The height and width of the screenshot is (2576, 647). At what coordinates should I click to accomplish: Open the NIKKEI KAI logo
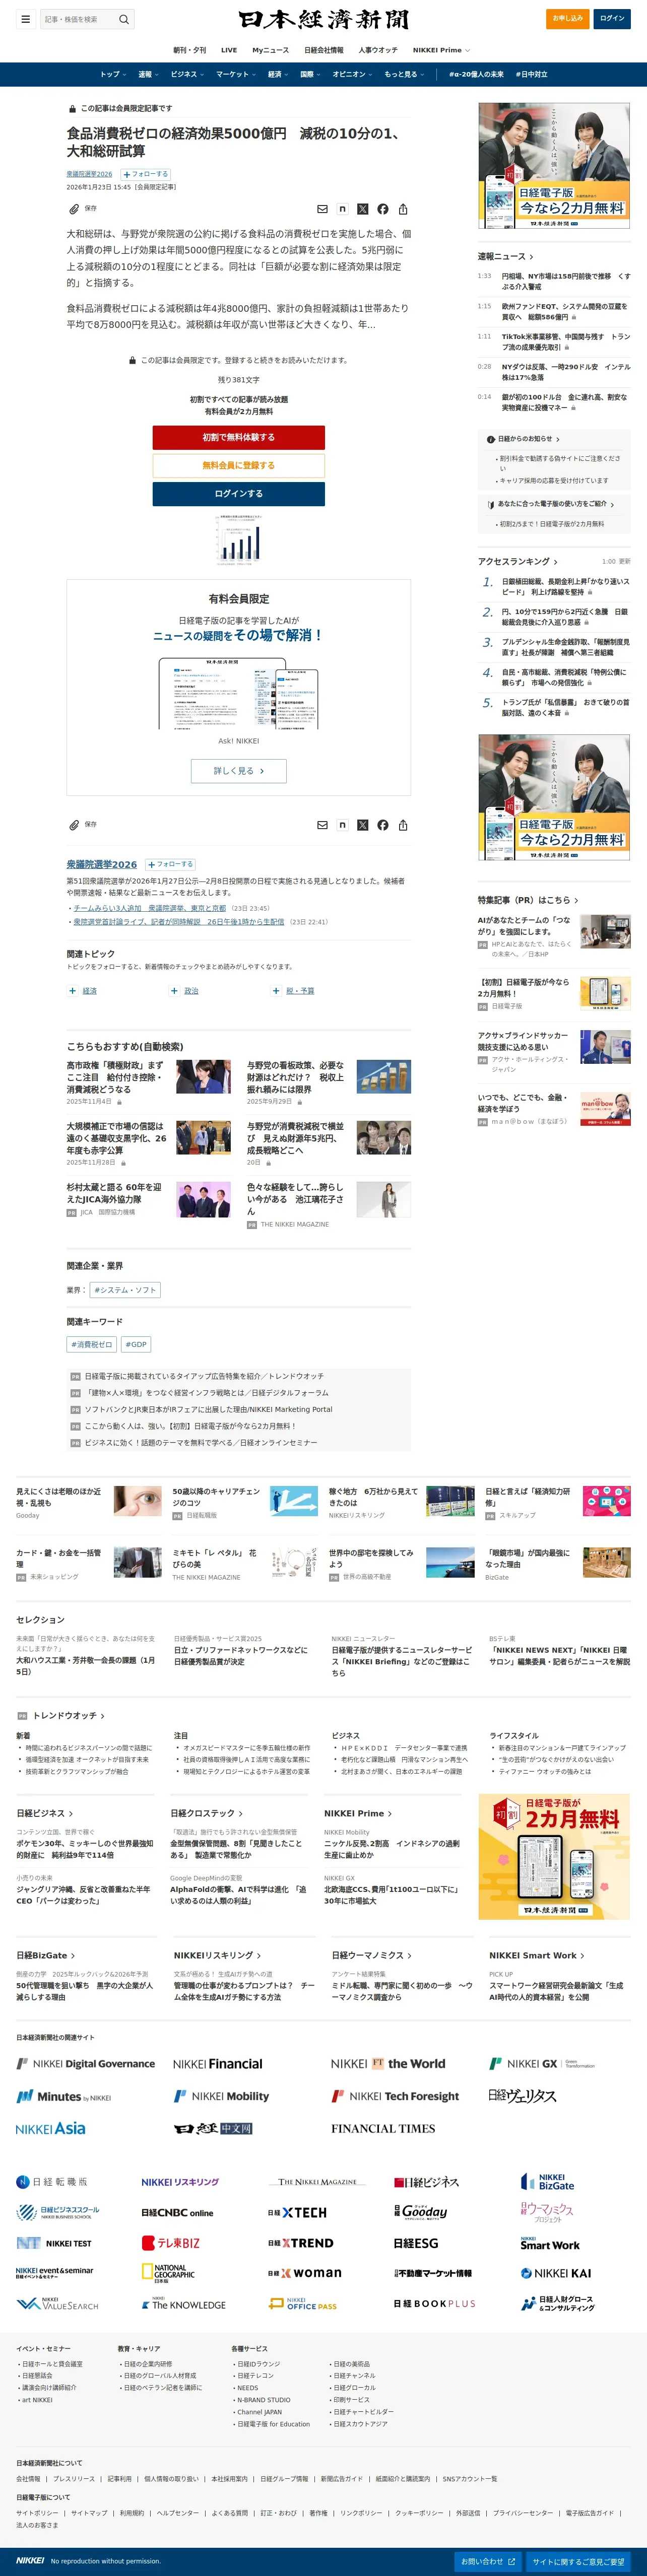coord(556,2273)
